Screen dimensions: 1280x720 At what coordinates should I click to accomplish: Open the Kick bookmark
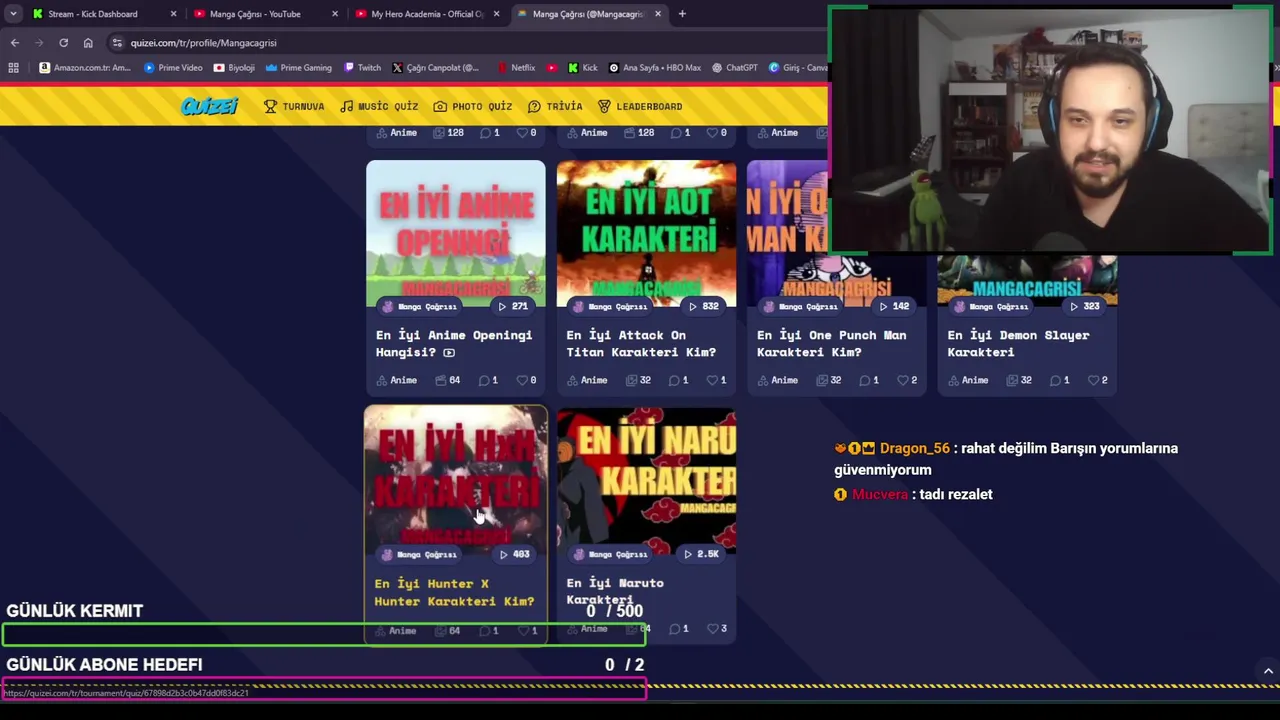coord(583,68)
